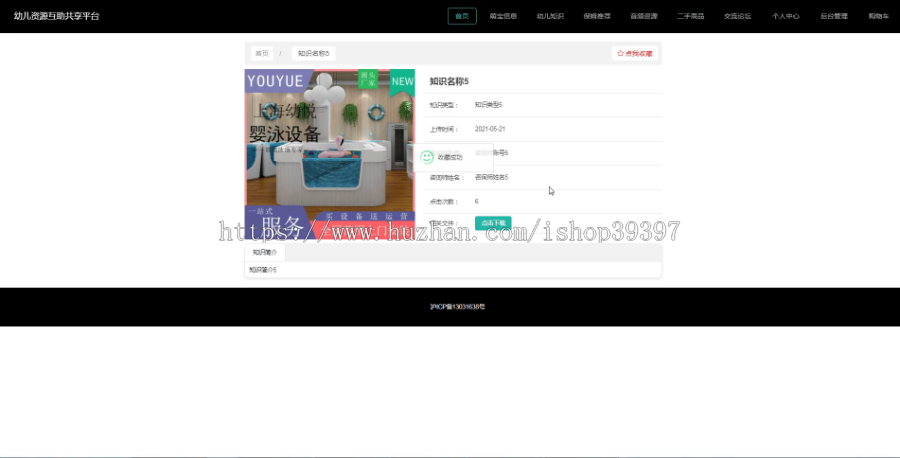Click 首页 in the breadcrumb

tap(262, 53)
